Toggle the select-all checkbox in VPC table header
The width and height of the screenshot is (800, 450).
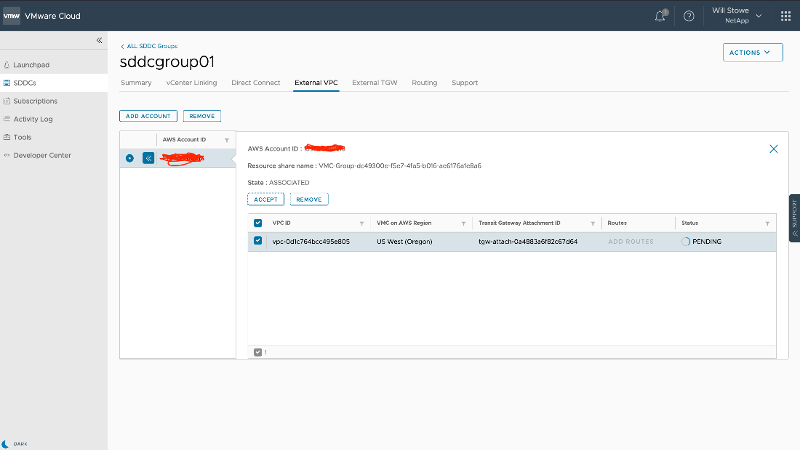coord(258,223)
